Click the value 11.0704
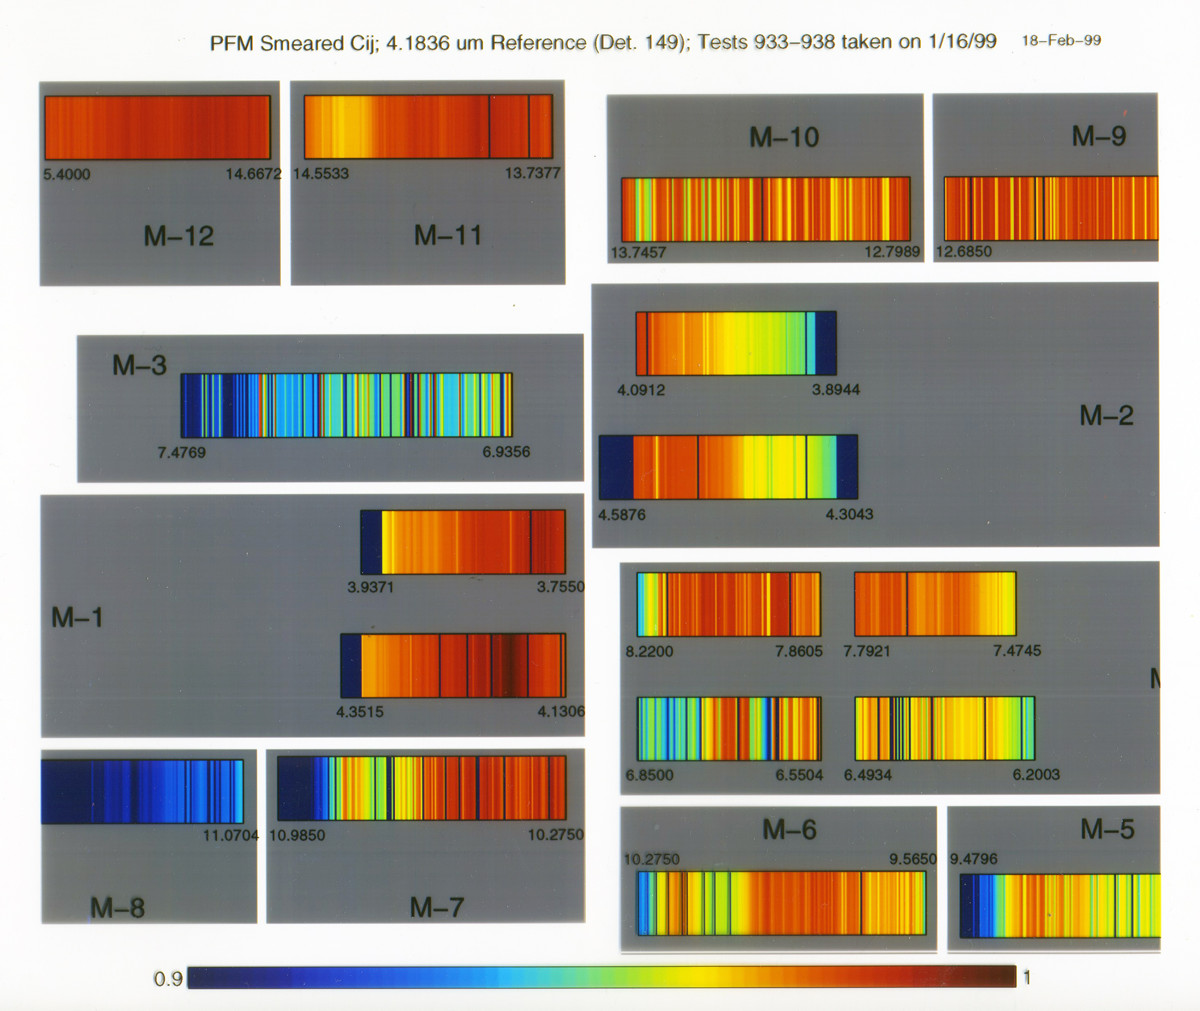This screenshot has width=1200, height=1011. (x=231, y=835)
